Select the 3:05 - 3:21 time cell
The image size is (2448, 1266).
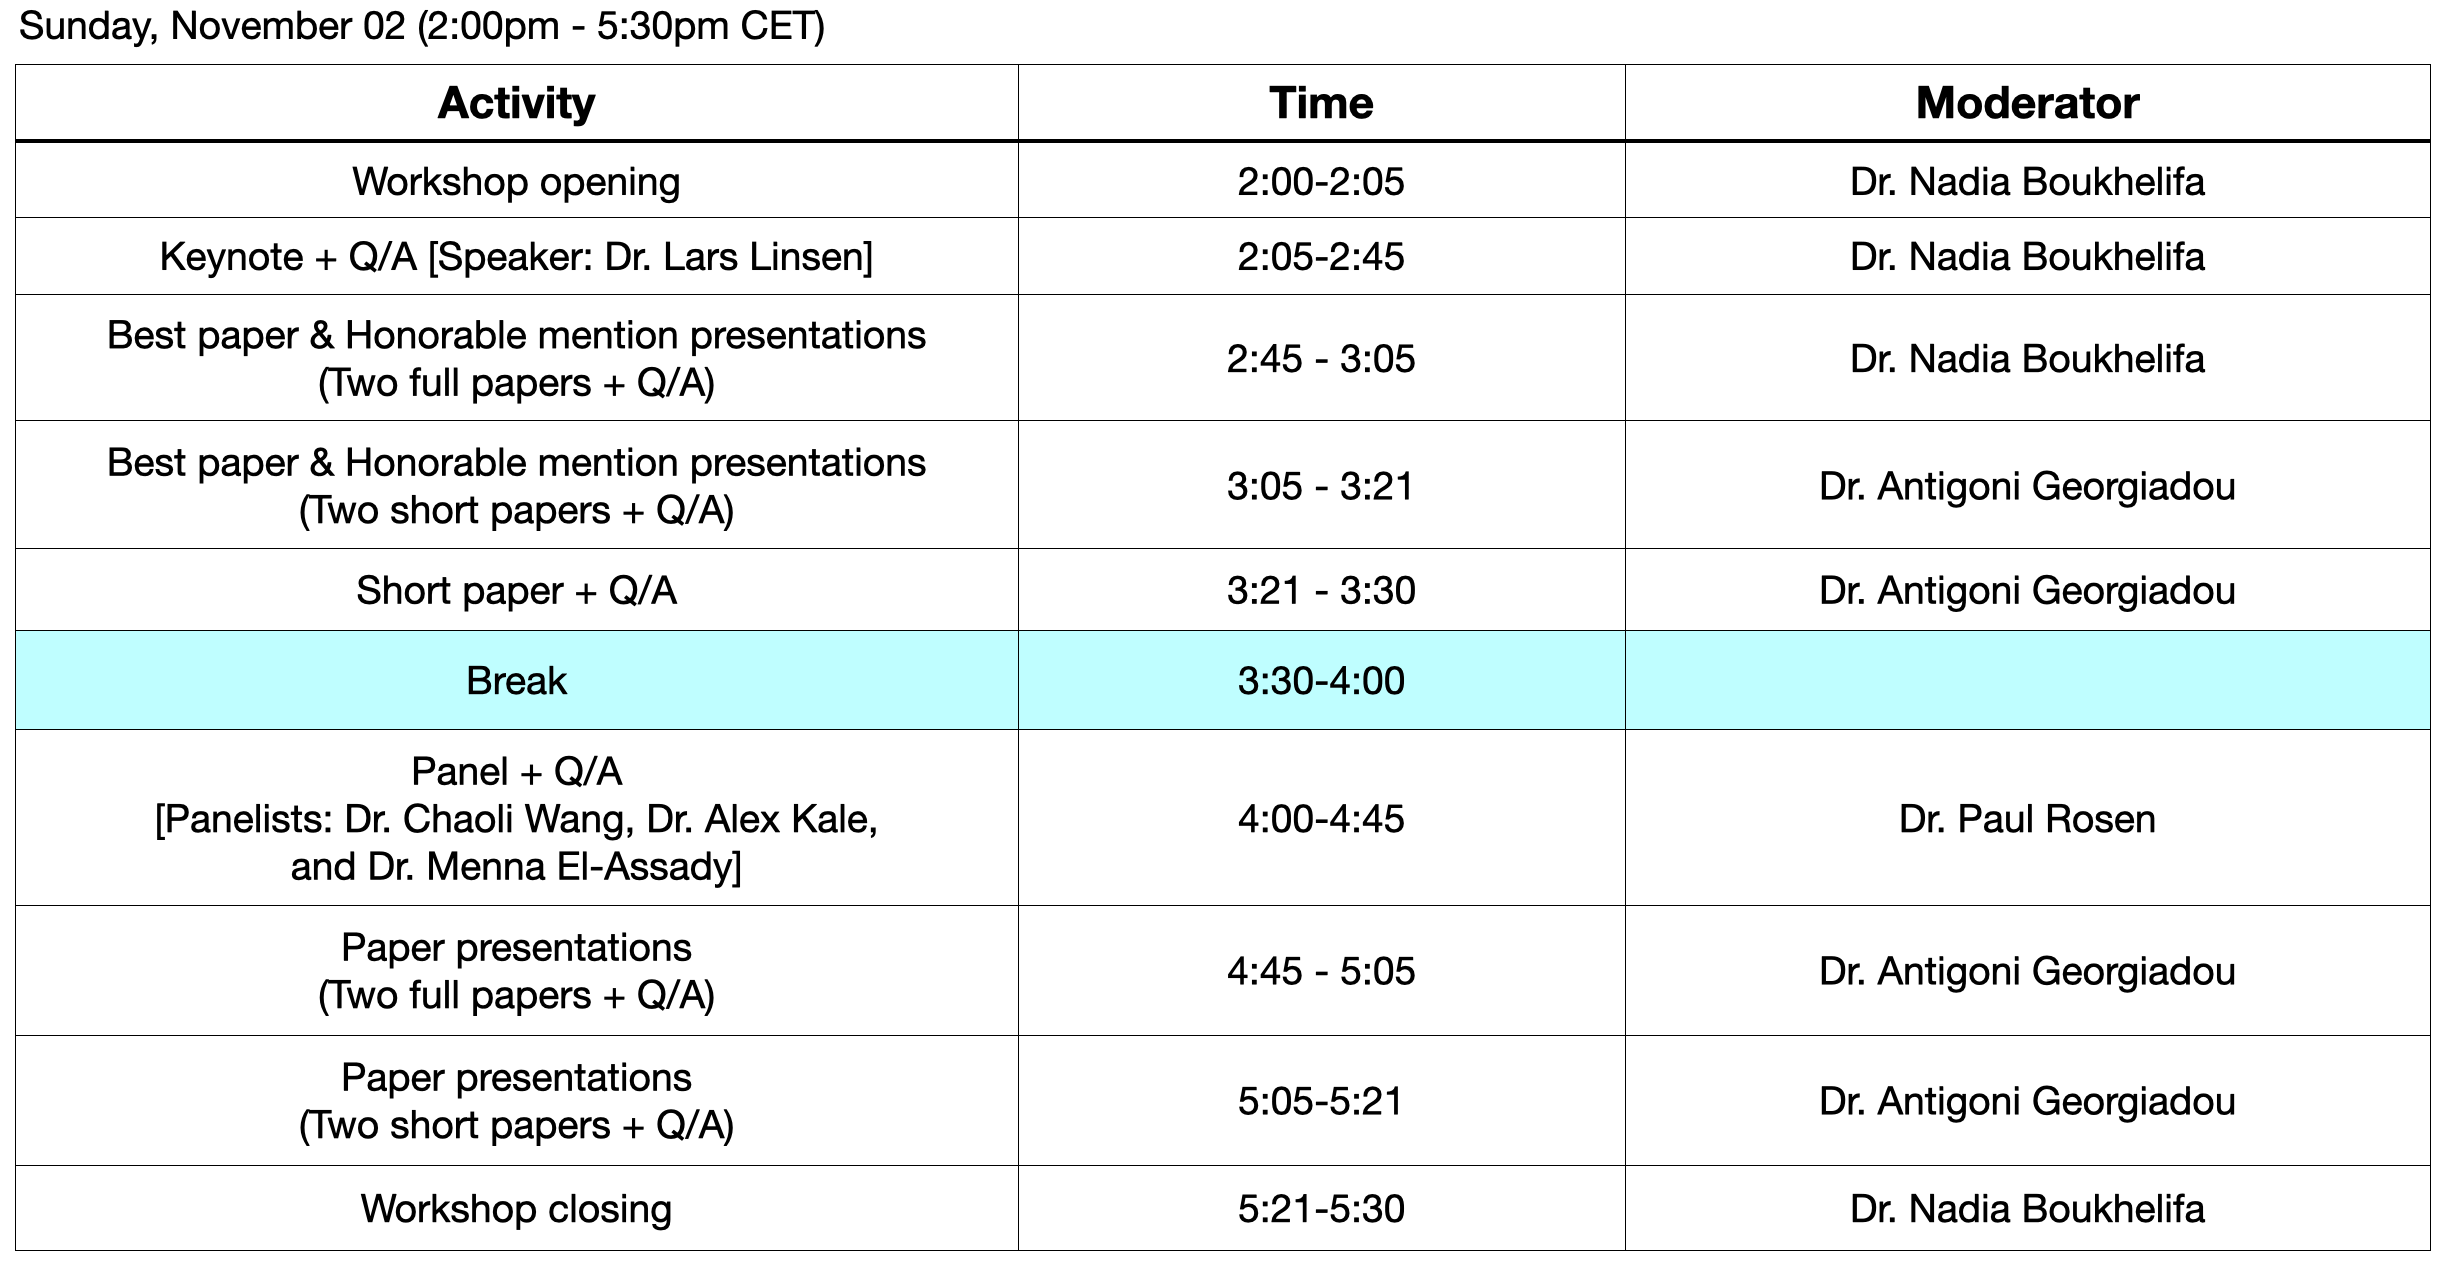click(x=1321, y=487)
